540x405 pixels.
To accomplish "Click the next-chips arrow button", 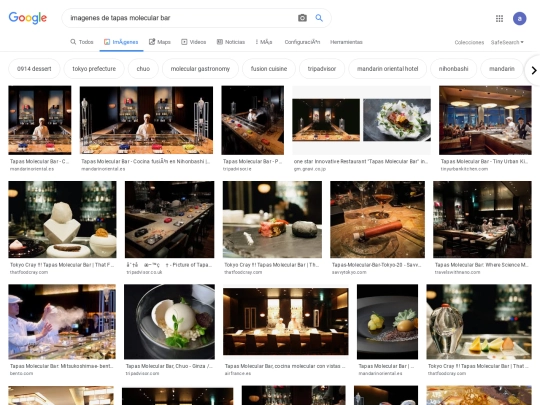I will pyautogui.click(x=533, y=70).
